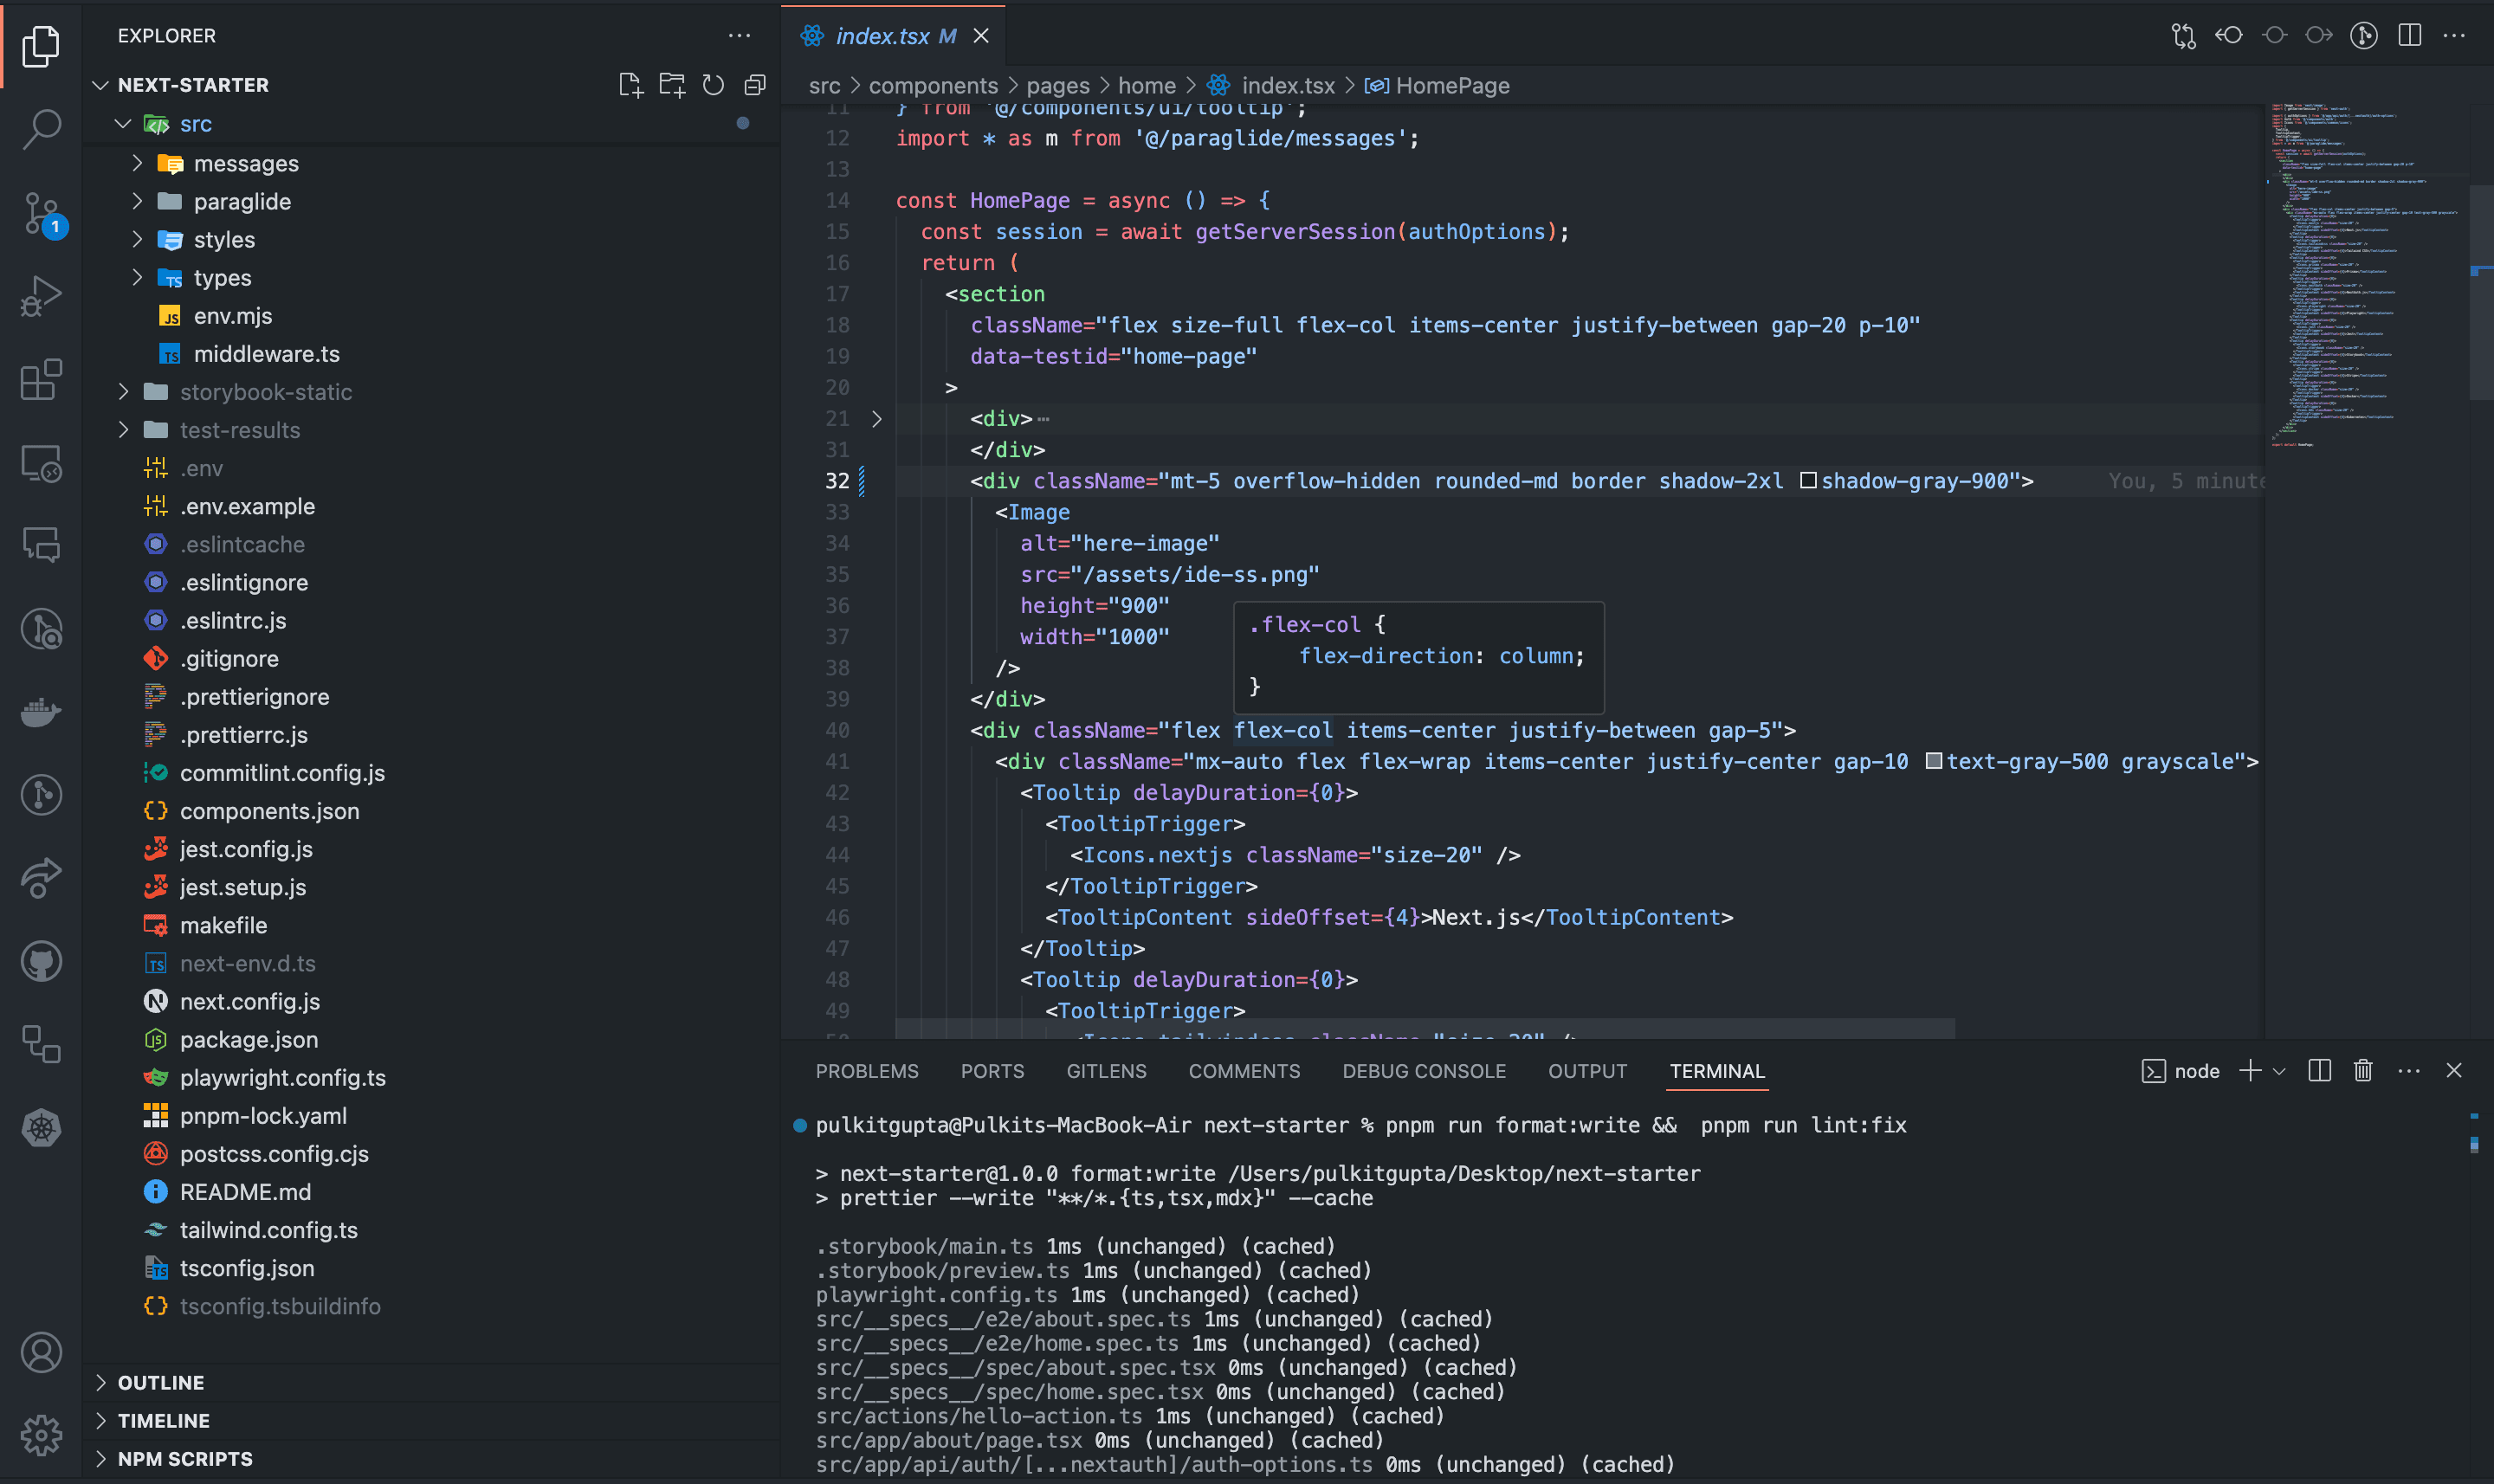Open the Explorer view in activity bar
Screen dimensions: 2494x1484
(41, 46)
